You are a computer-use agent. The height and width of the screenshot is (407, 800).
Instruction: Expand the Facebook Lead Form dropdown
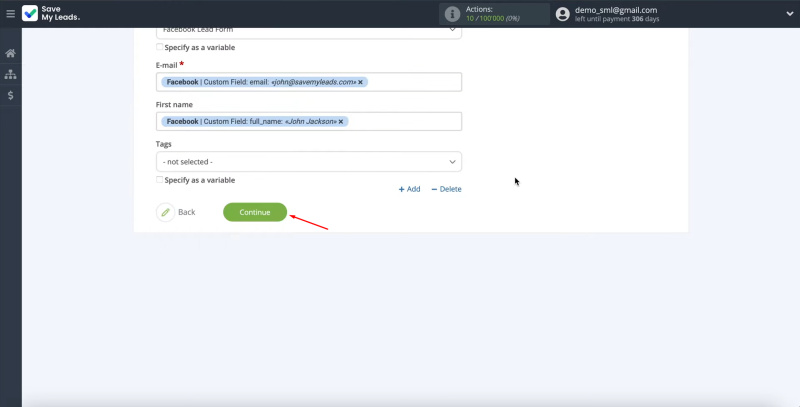click(309, 31)
